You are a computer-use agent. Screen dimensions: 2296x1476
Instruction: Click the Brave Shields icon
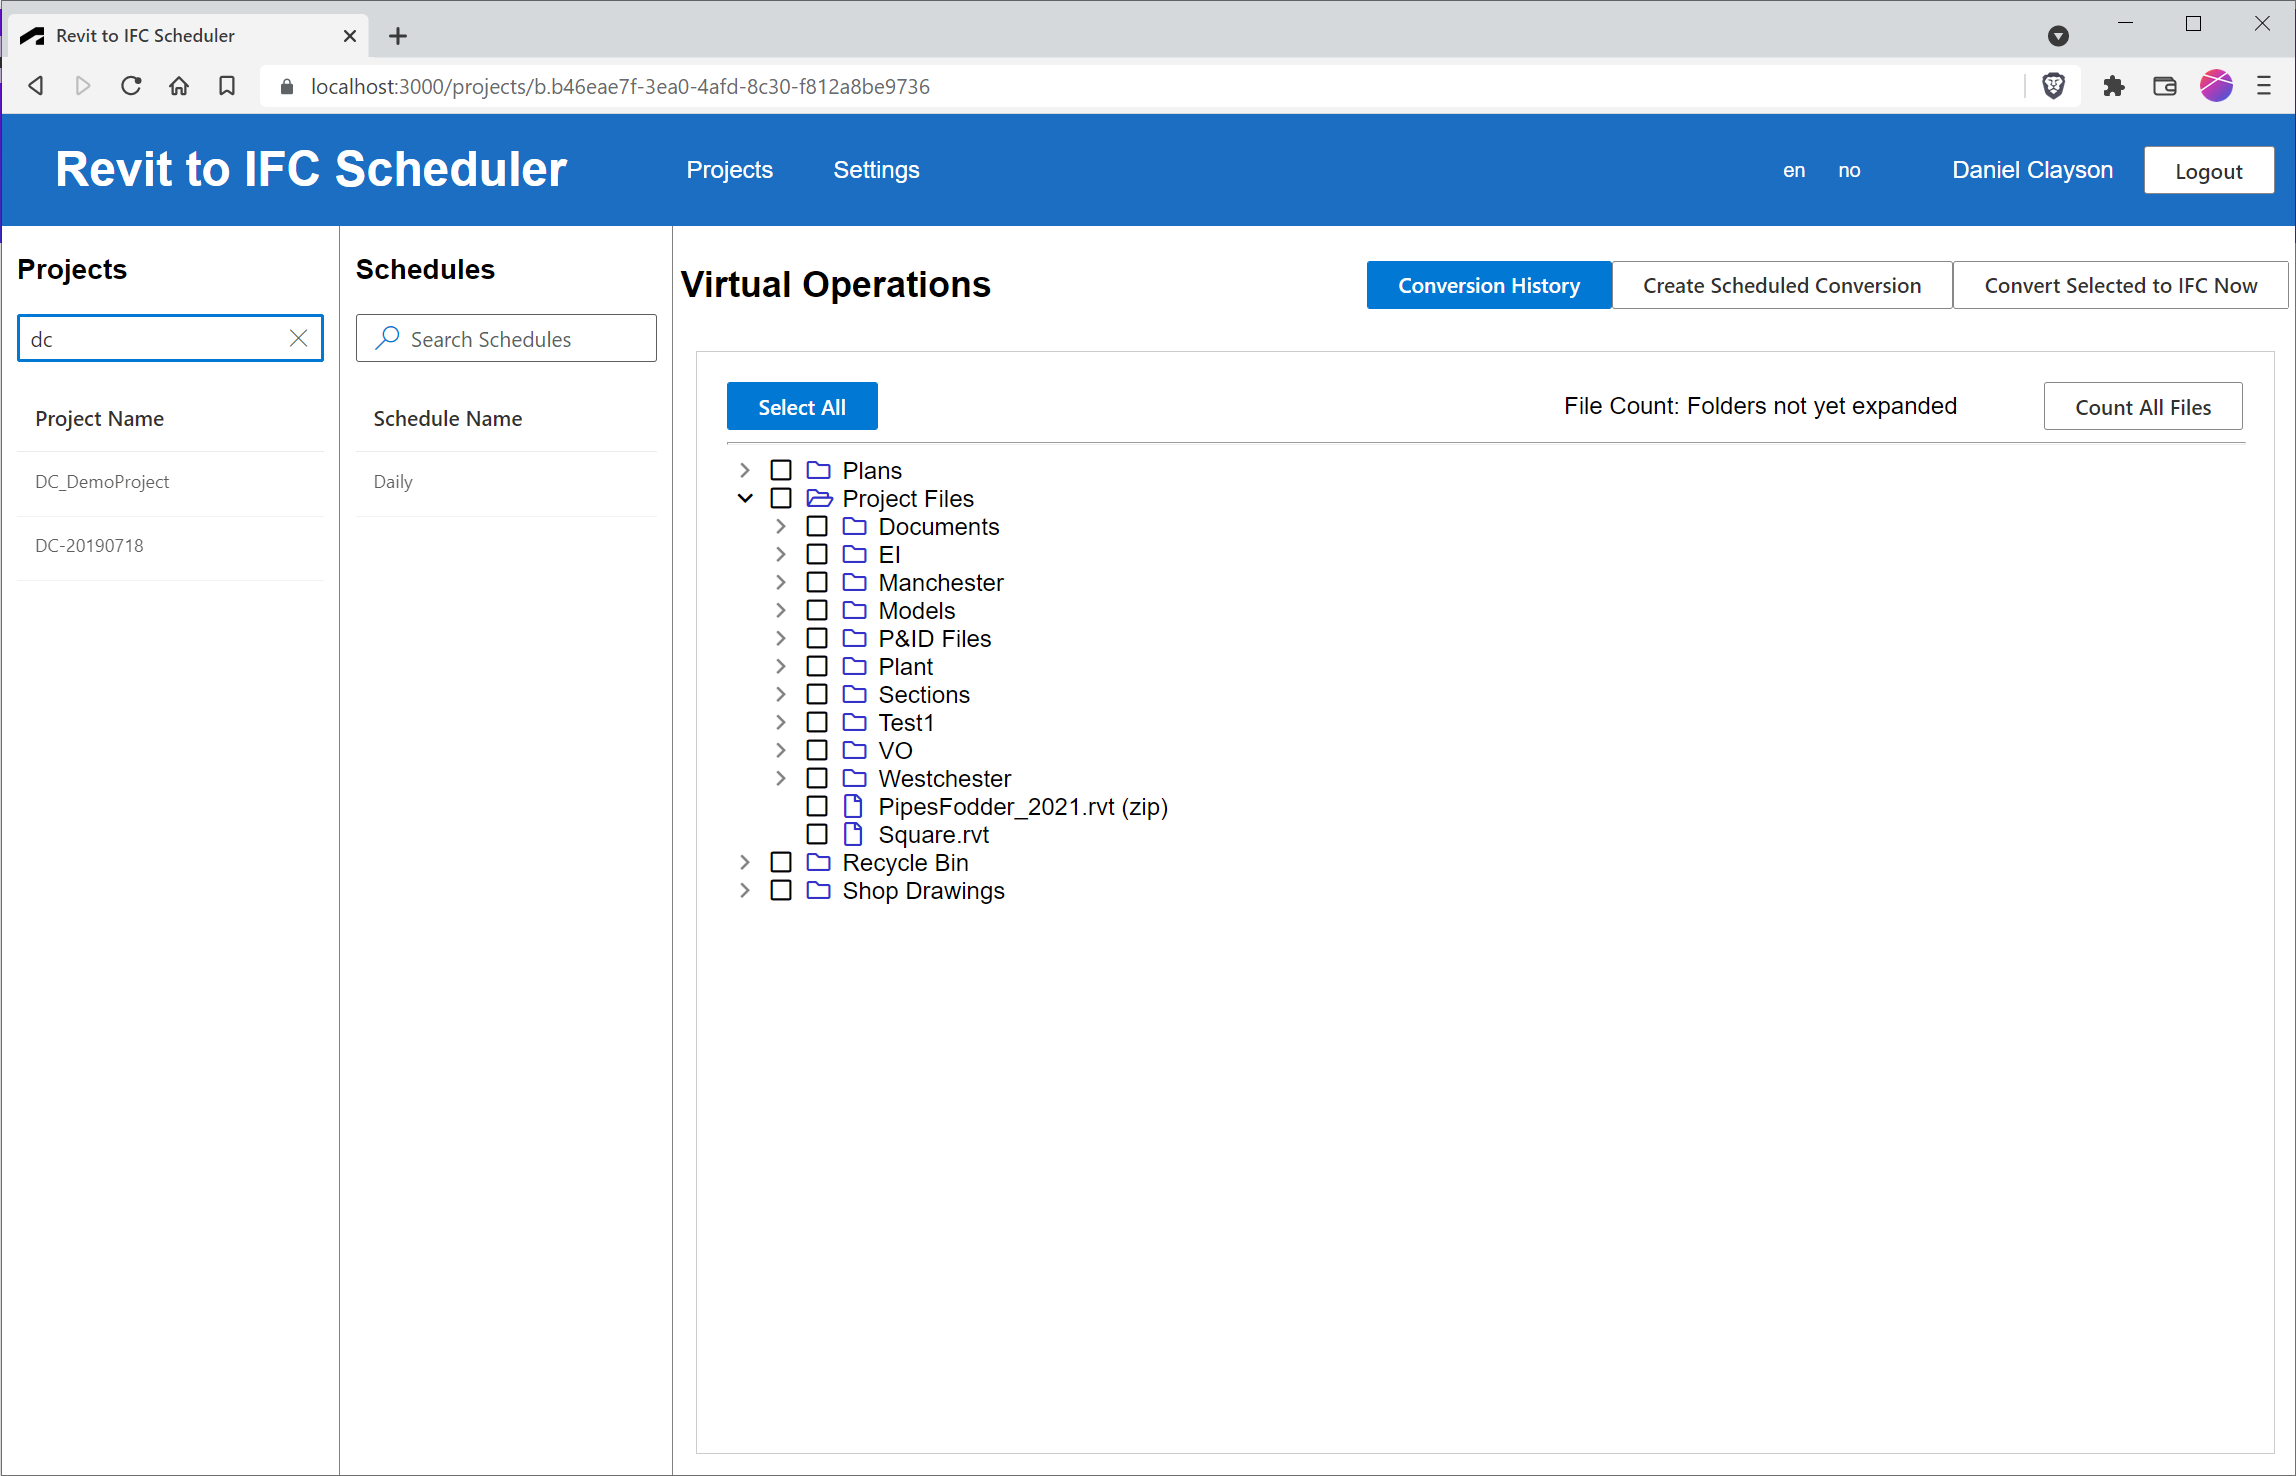2053,86
